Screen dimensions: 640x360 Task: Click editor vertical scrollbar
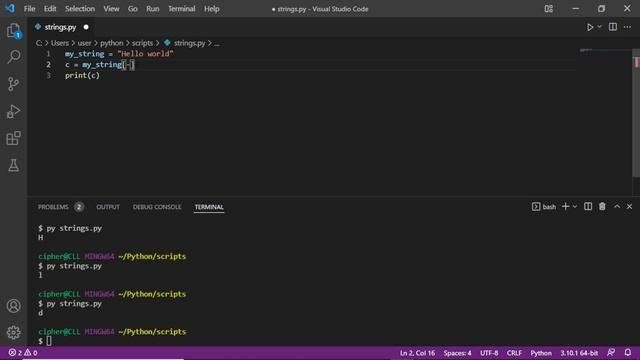coord(636,113)
